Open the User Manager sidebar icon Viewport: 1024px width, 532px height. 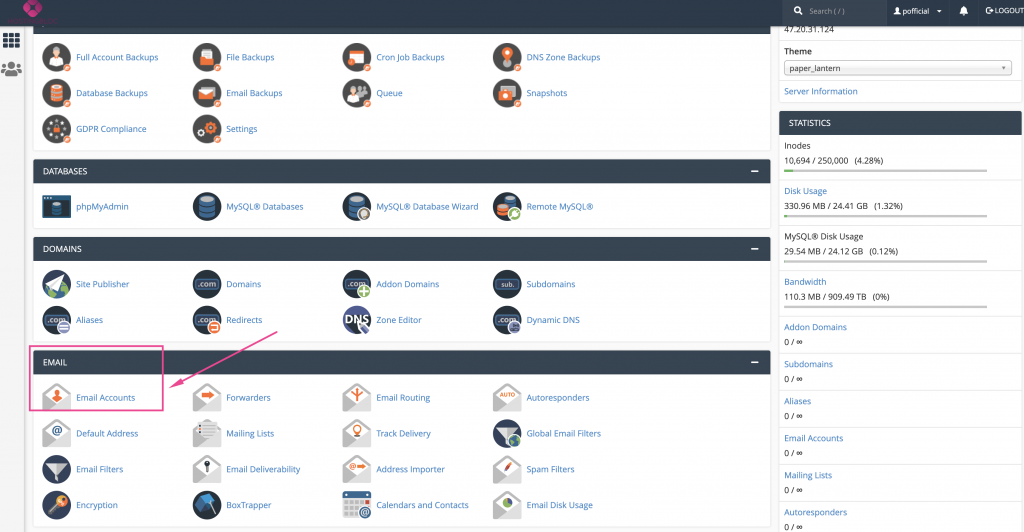point(12,69)
